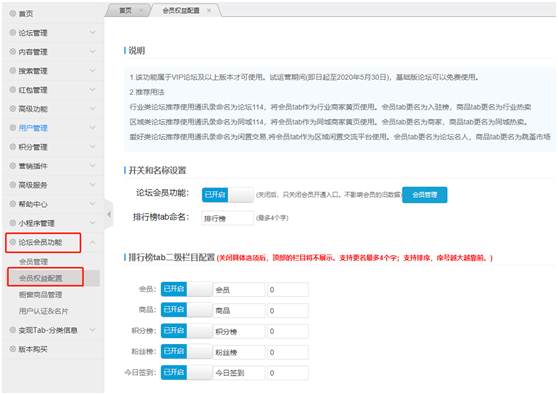
Task: Click the circle icon beside 首页 in sidebar
Action: click(13, 14)
